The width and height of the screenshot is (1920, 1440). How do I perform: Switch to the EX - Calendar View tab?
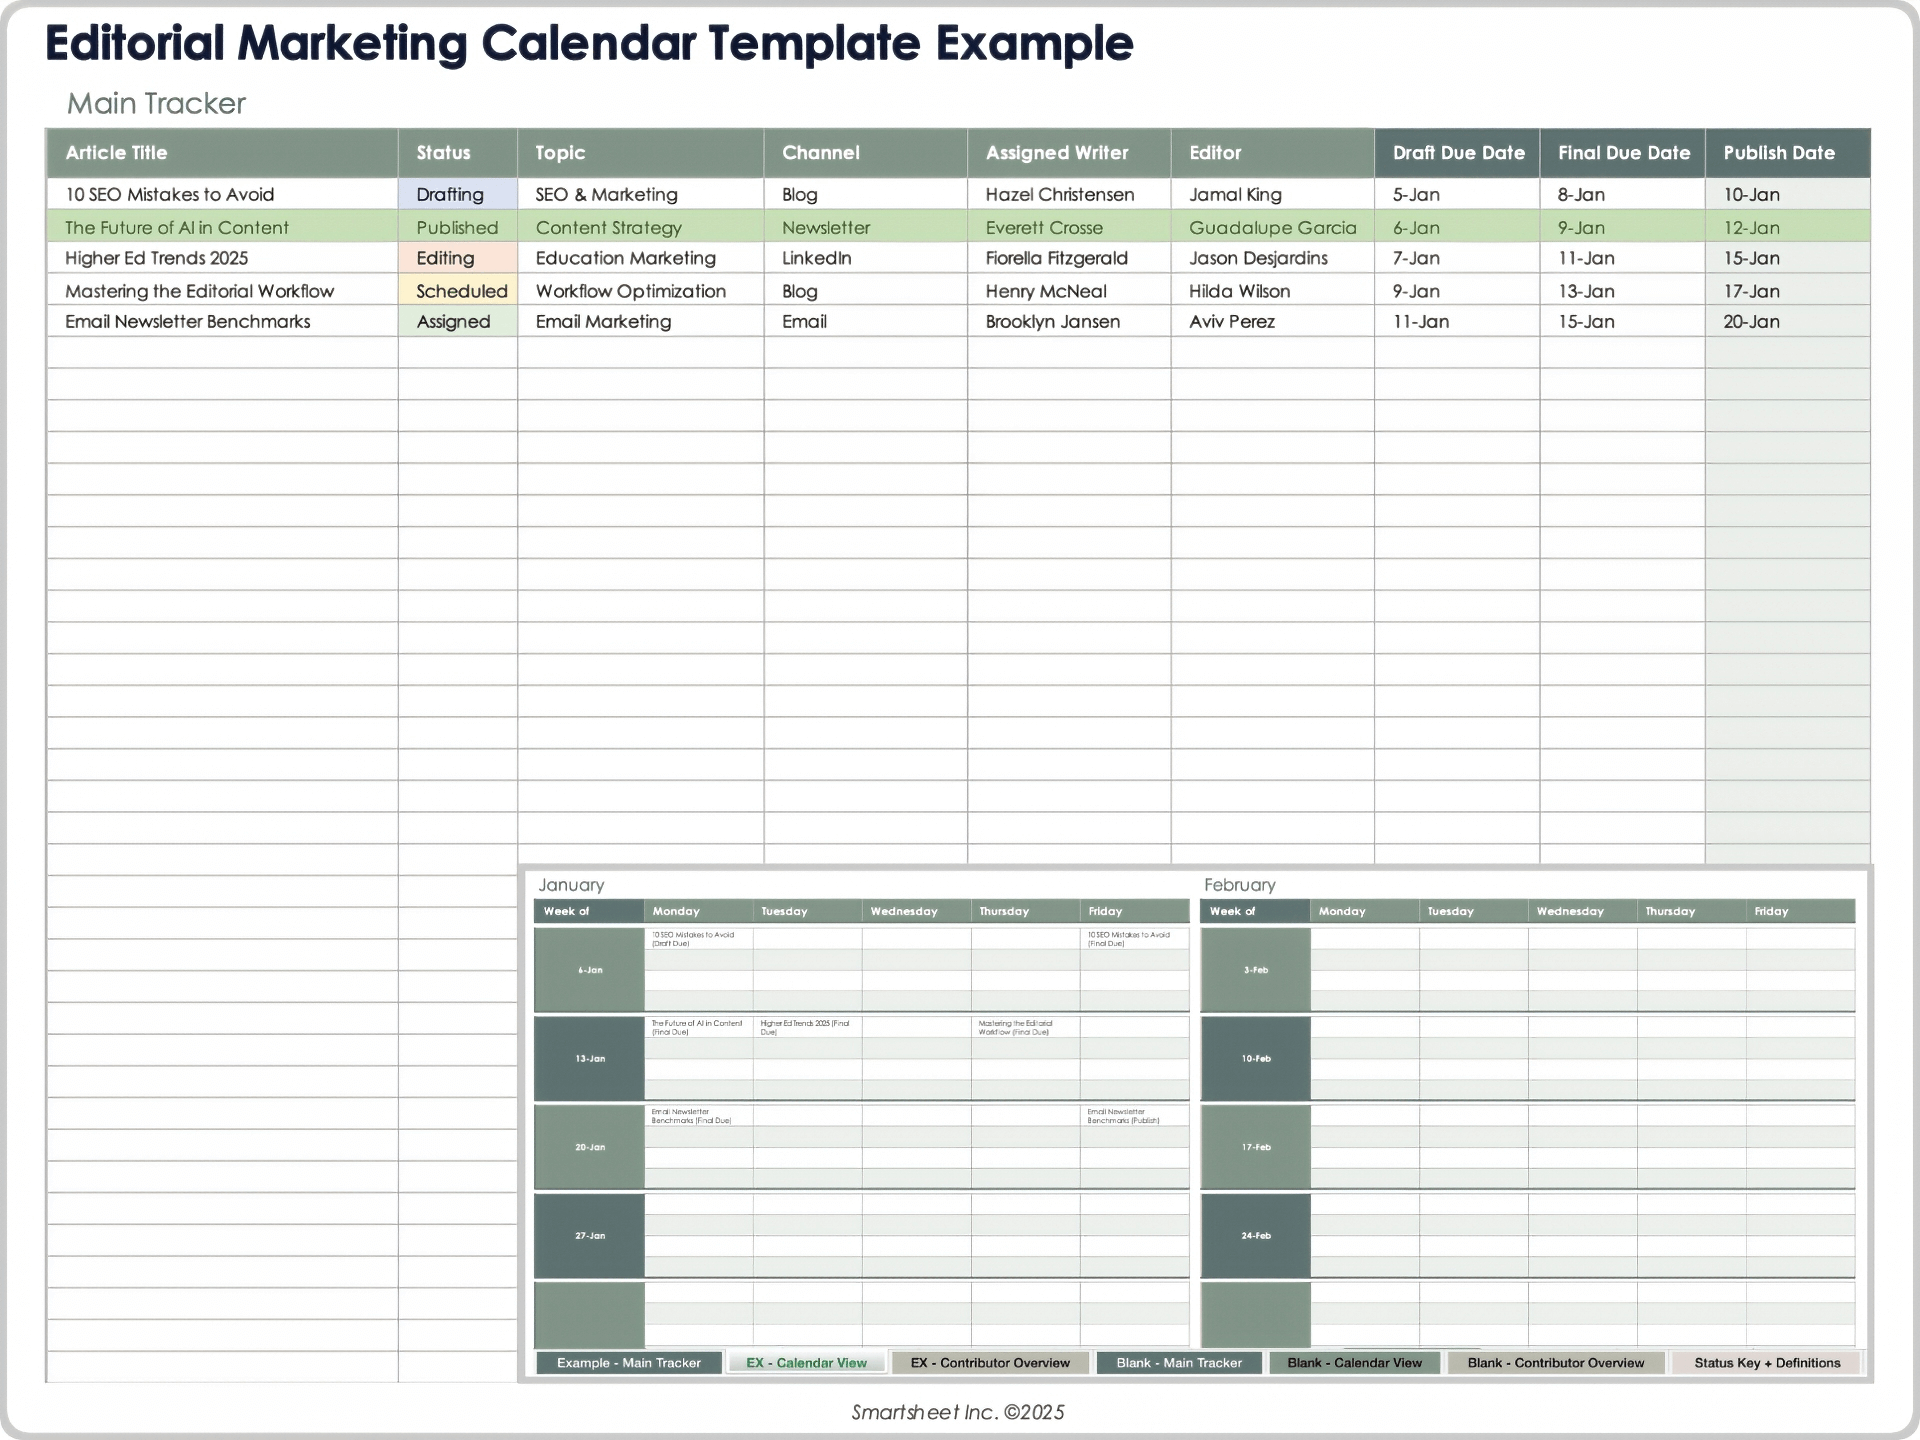coord(806,1363)
